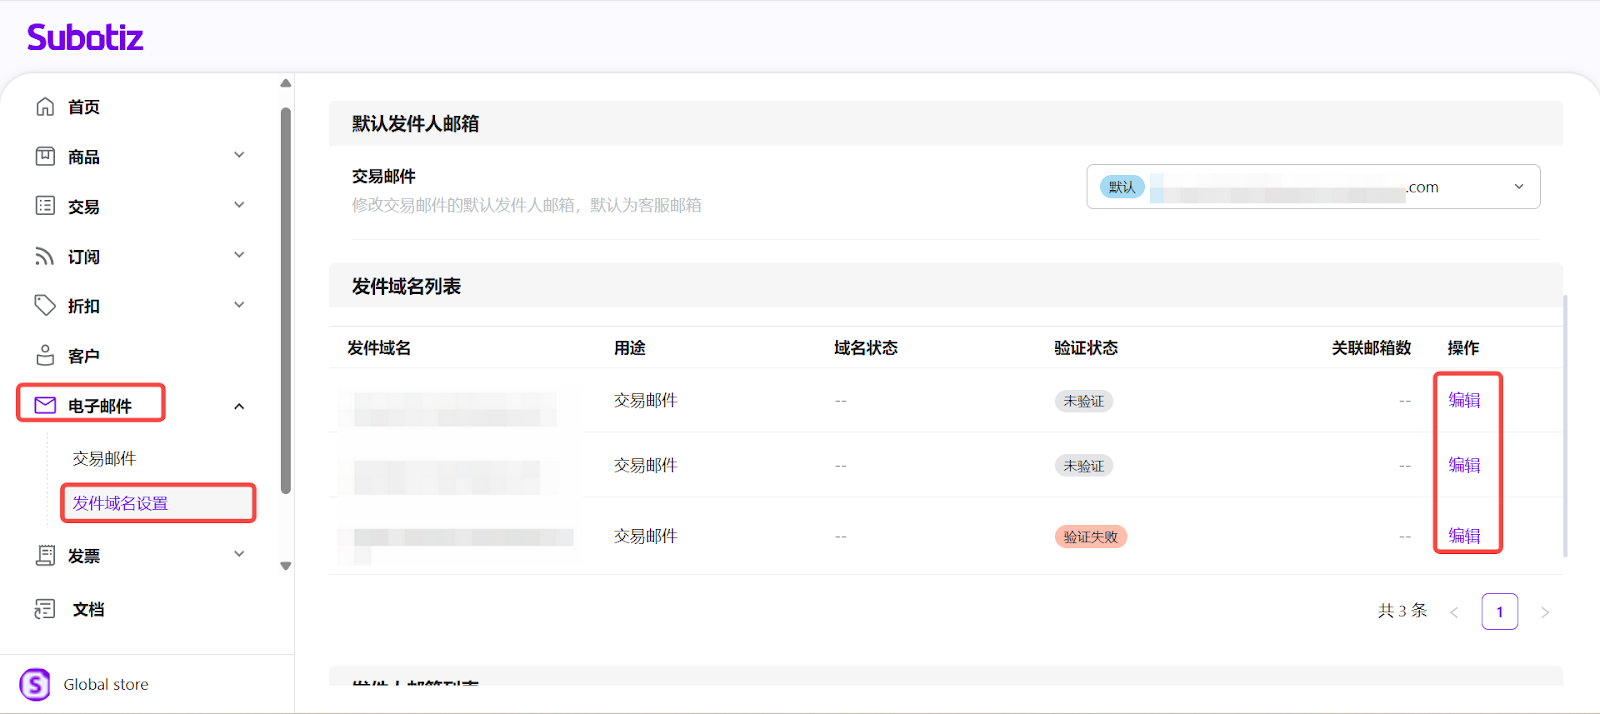Viewport: 1600px width, 714px height.
Task: Click 编辑 for the first domain row
Action: point(1464,400)
